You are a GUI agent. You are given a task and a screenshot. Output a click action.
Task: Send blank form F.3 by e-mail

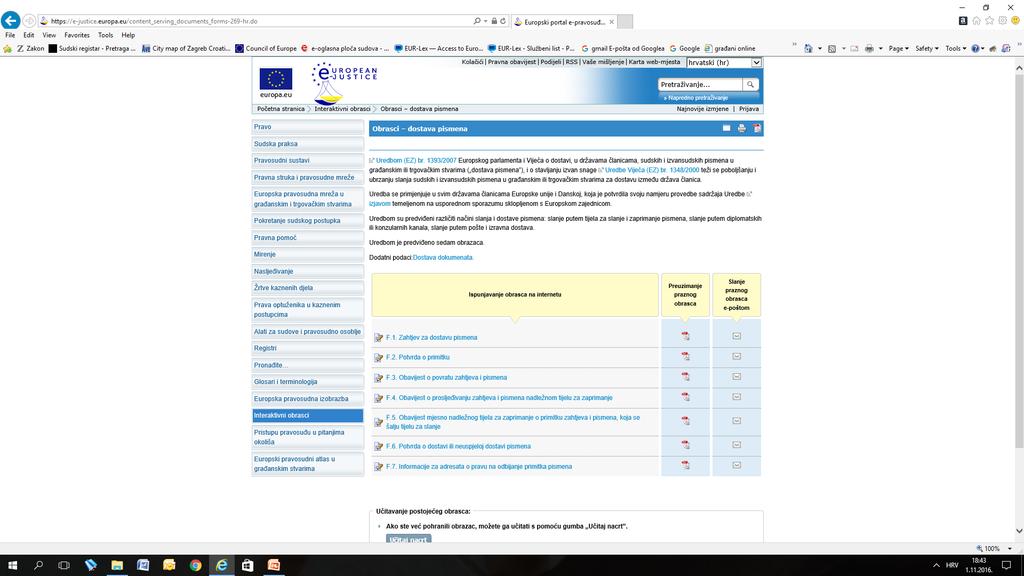pos(737,377)
